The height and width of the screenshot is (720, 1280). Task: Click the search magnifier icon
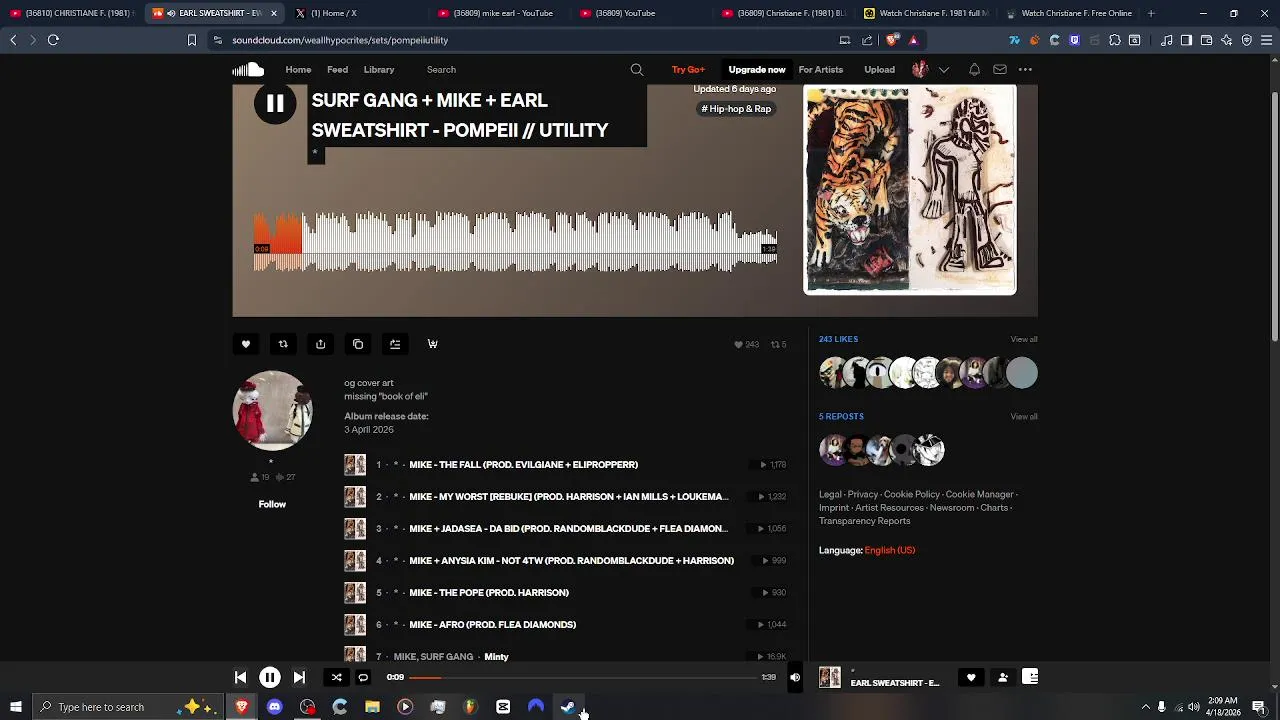coord(637,69)
